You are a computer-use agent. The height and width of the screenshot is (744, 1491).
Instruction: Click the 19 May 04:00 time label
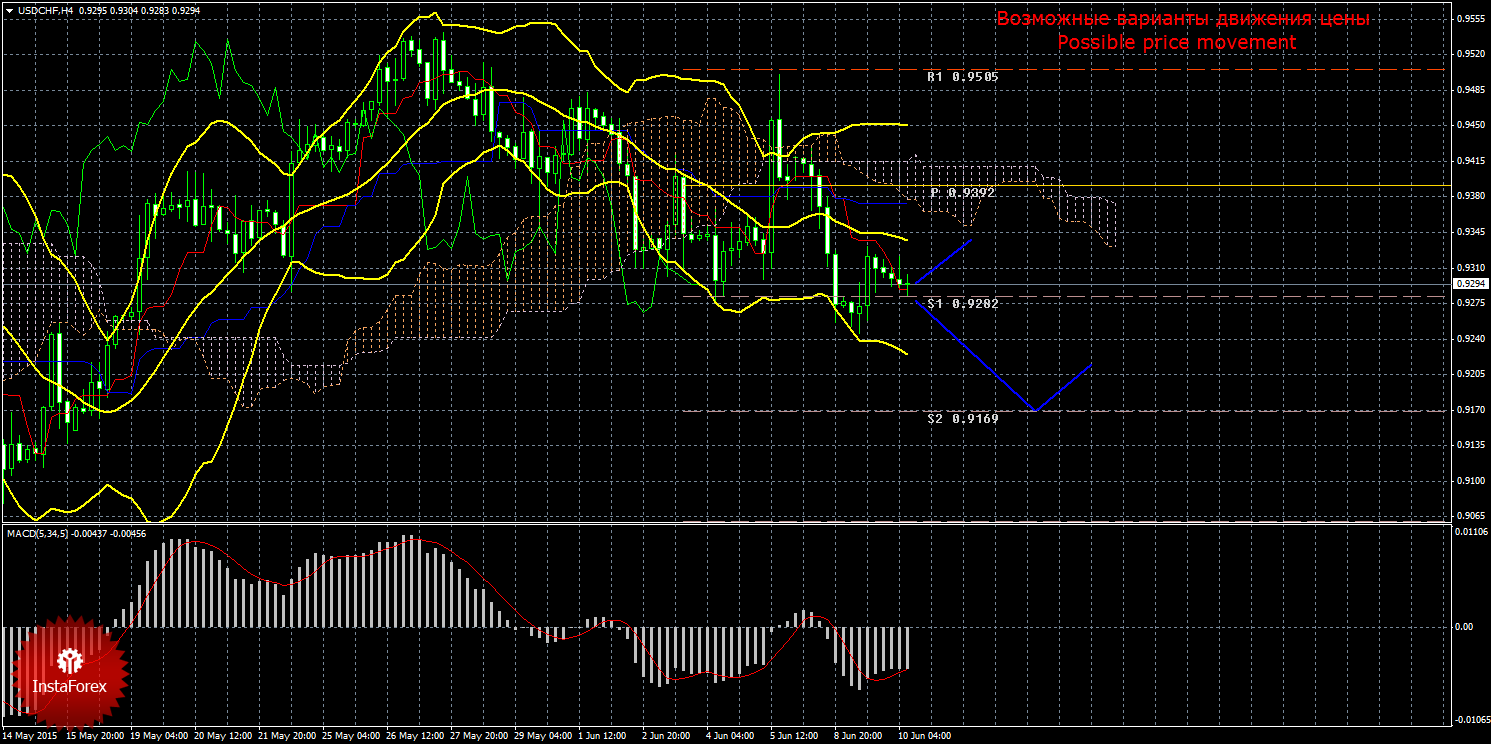coord(160,736)
